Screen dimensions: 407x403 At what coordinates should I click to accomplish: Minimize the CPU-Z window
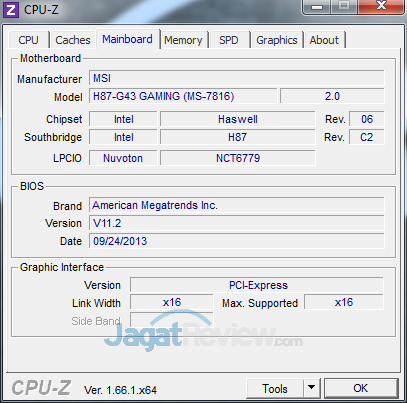point(317,7)
